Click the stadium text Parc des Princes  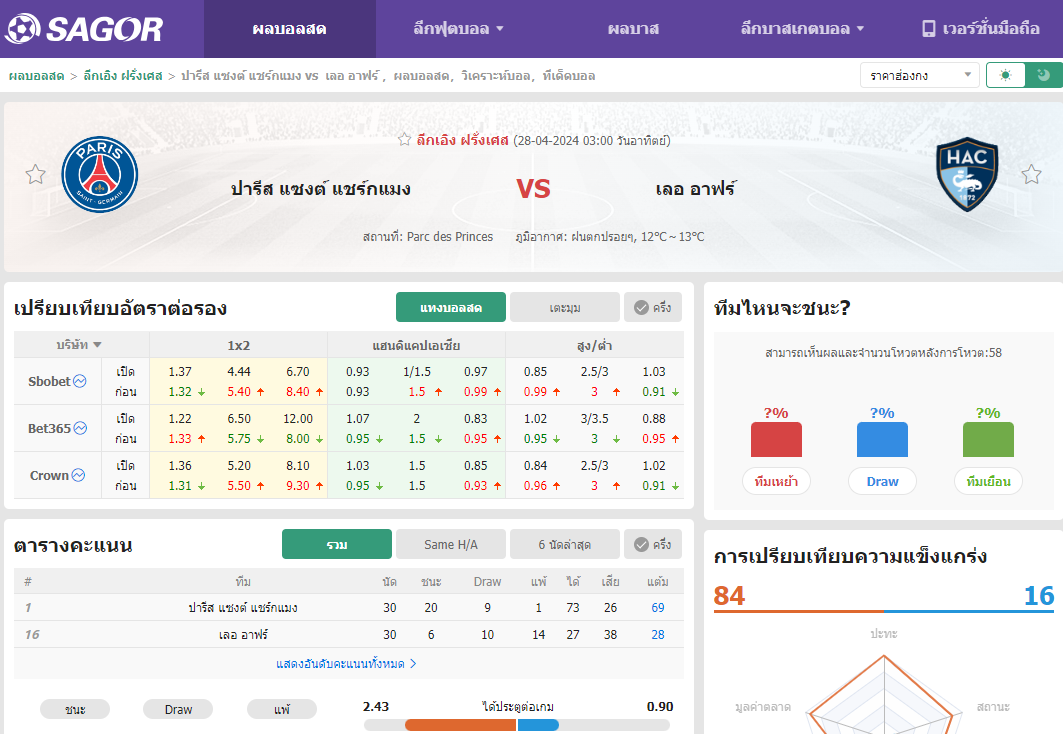click(x=450, y=237)
